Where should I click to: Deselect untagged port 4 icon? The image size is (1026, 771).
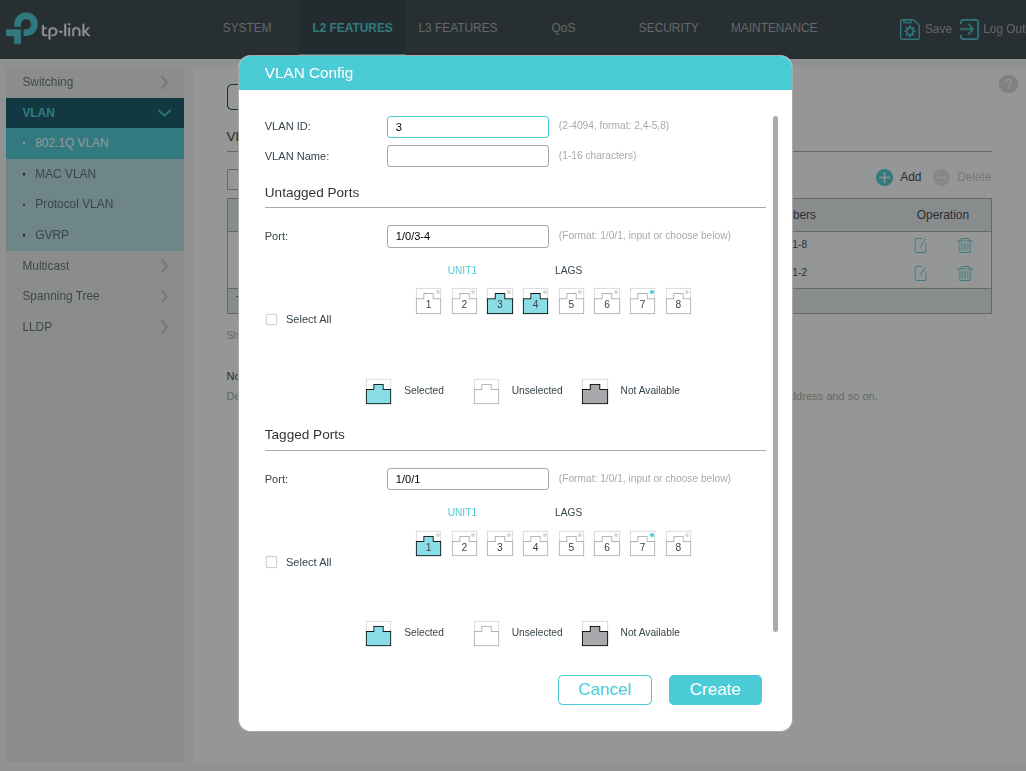click(535, 302)
